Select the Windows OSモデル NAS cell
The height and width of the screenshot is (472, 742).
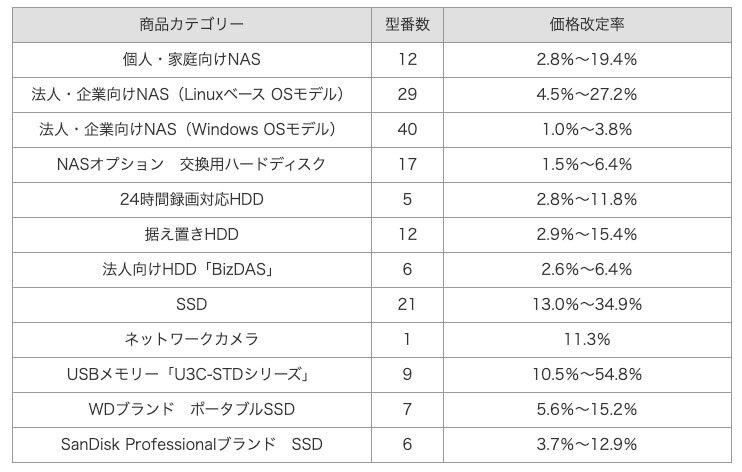[190, 130]
